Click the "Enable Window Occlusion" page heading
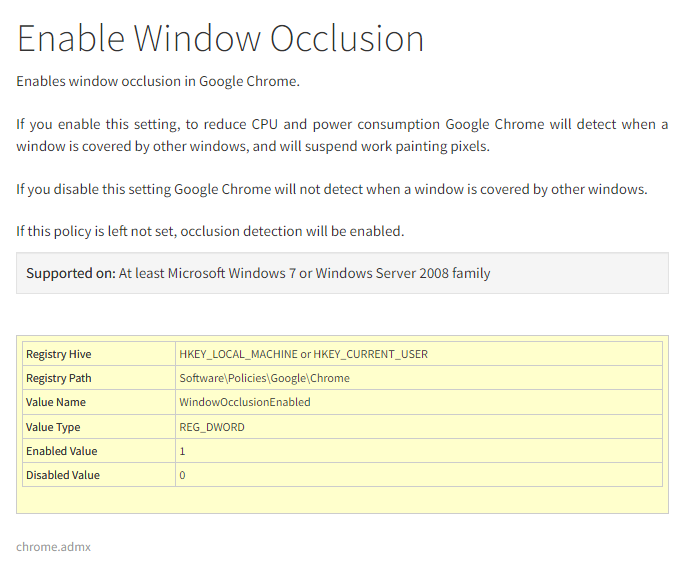The width and height of the screenshot is (687, 578). pyautogui.click(x=220, y=38)
